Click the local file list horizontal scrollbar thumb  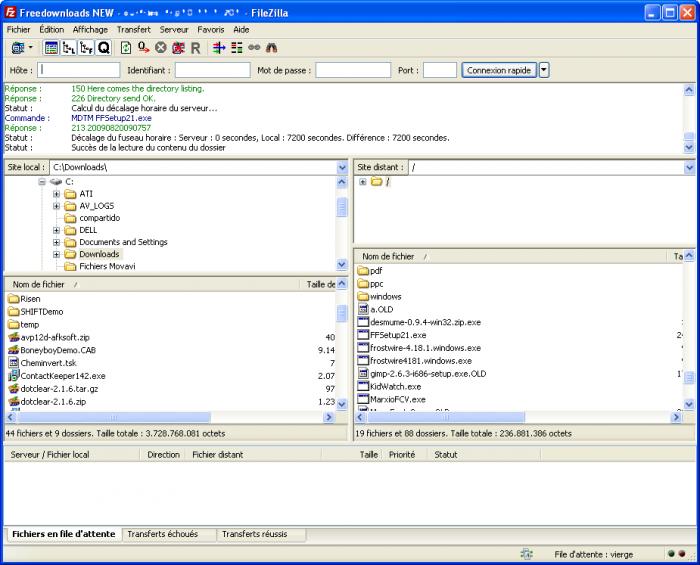tap(114, 417)
